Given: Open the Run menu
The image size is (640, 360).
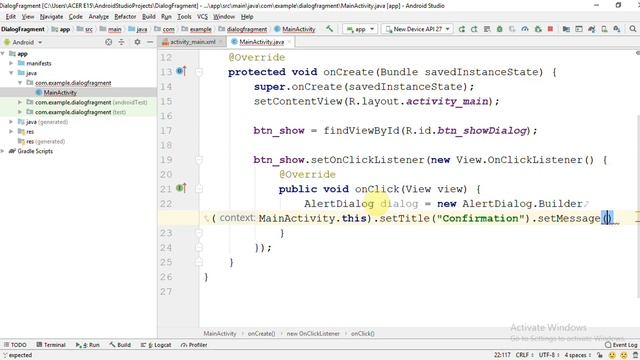Looking at the screenshot, I should click(166, 17).
